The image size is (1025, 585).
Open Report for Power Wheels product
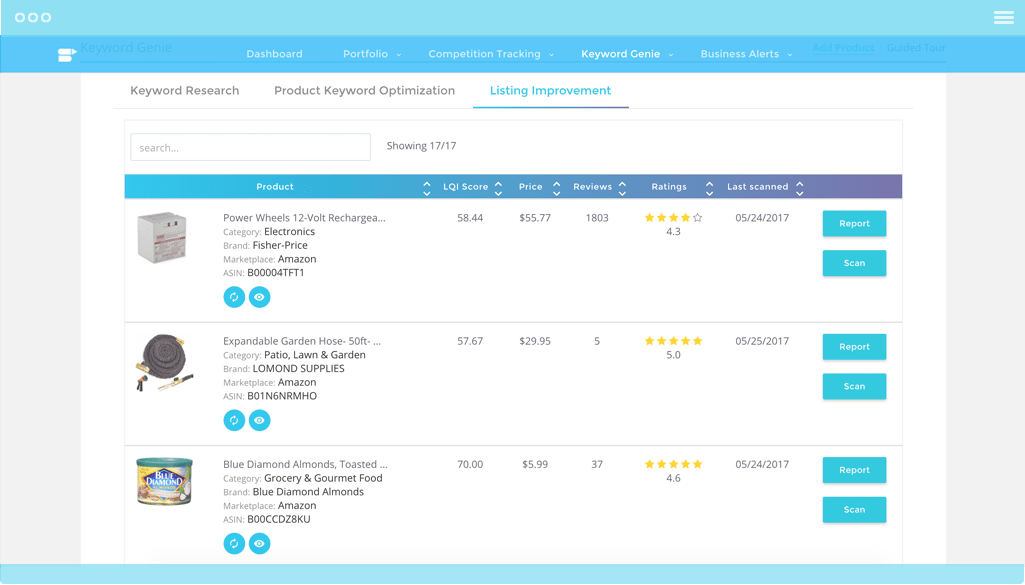(x=854, y=224)
